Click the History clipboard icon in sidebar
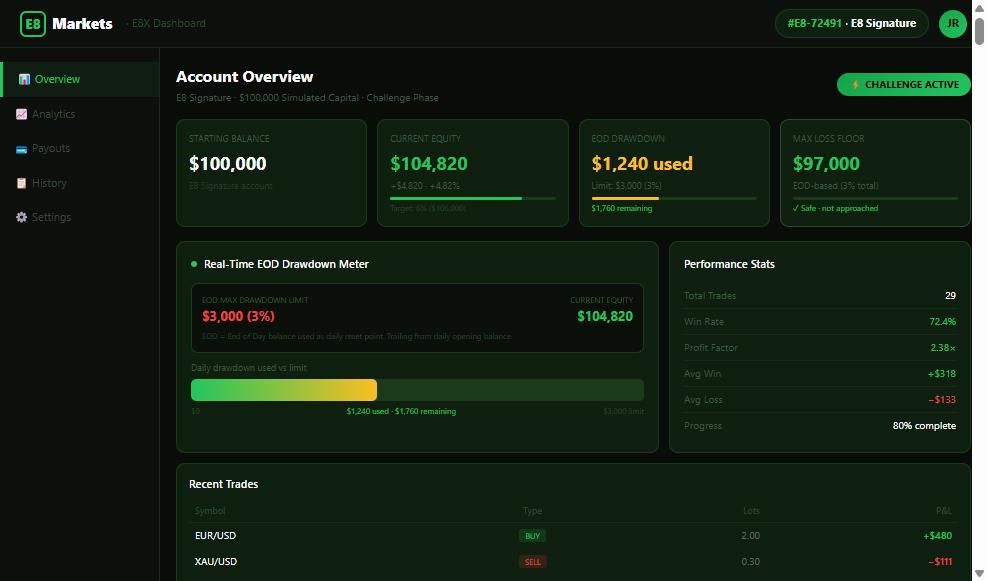This screenshot has height=581, width=987. [21, 183]
